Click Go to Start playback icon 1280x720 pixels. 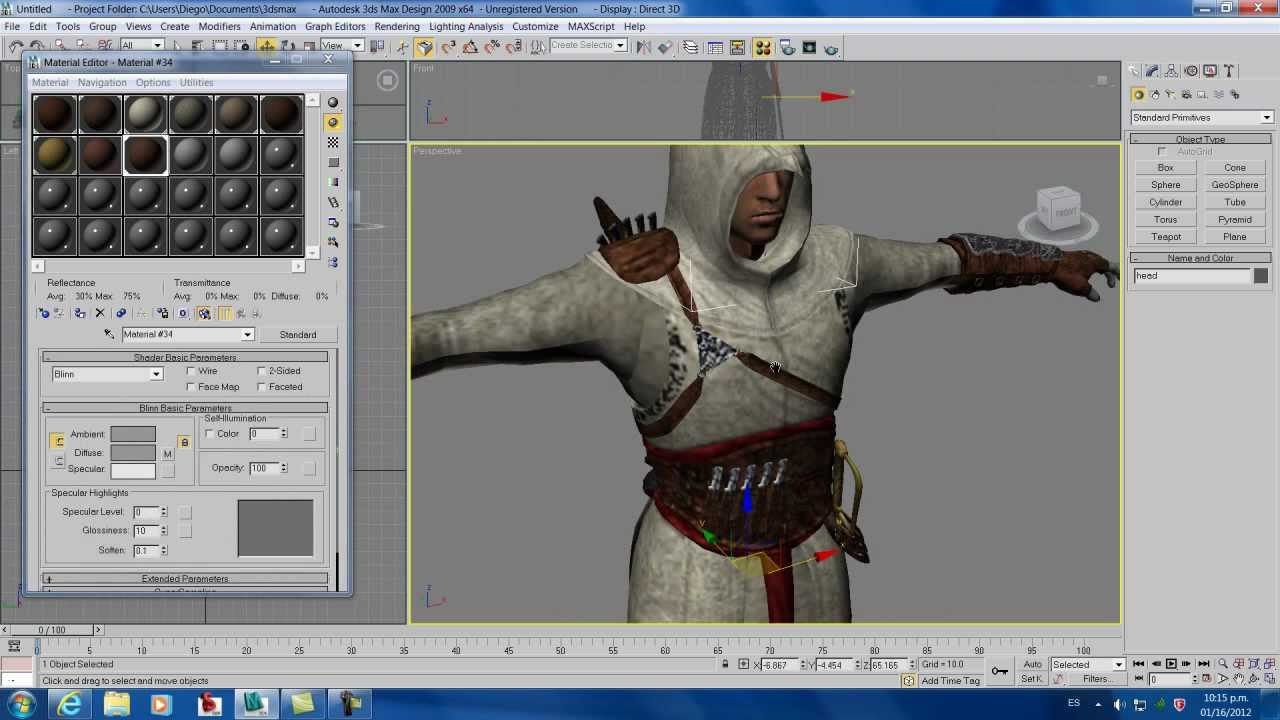click(1138, 664)
